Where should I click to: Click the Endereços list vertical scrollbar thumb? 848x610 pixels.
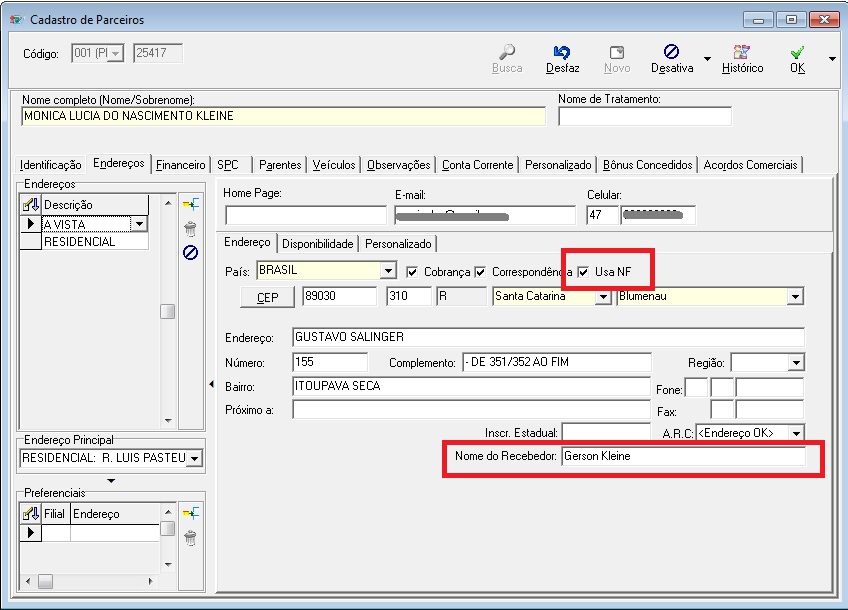click(x=168, y=311)
